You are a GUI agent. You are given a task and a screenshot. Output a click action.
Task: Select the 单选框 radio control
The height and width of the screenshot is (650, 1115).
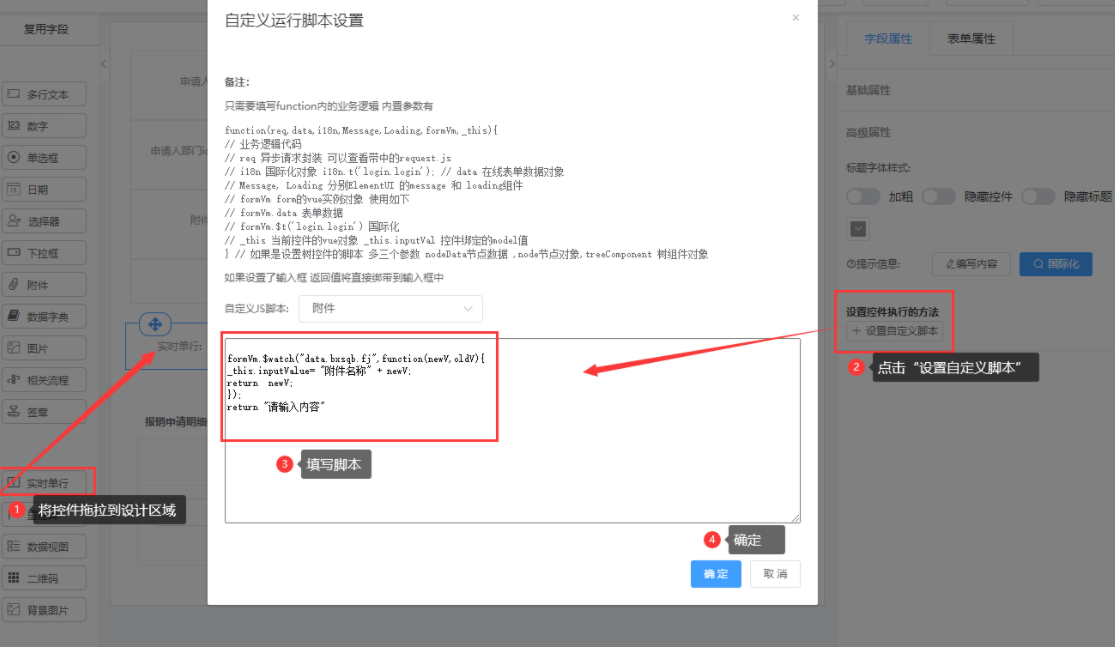pyautogui.click(x=44, y=158)
